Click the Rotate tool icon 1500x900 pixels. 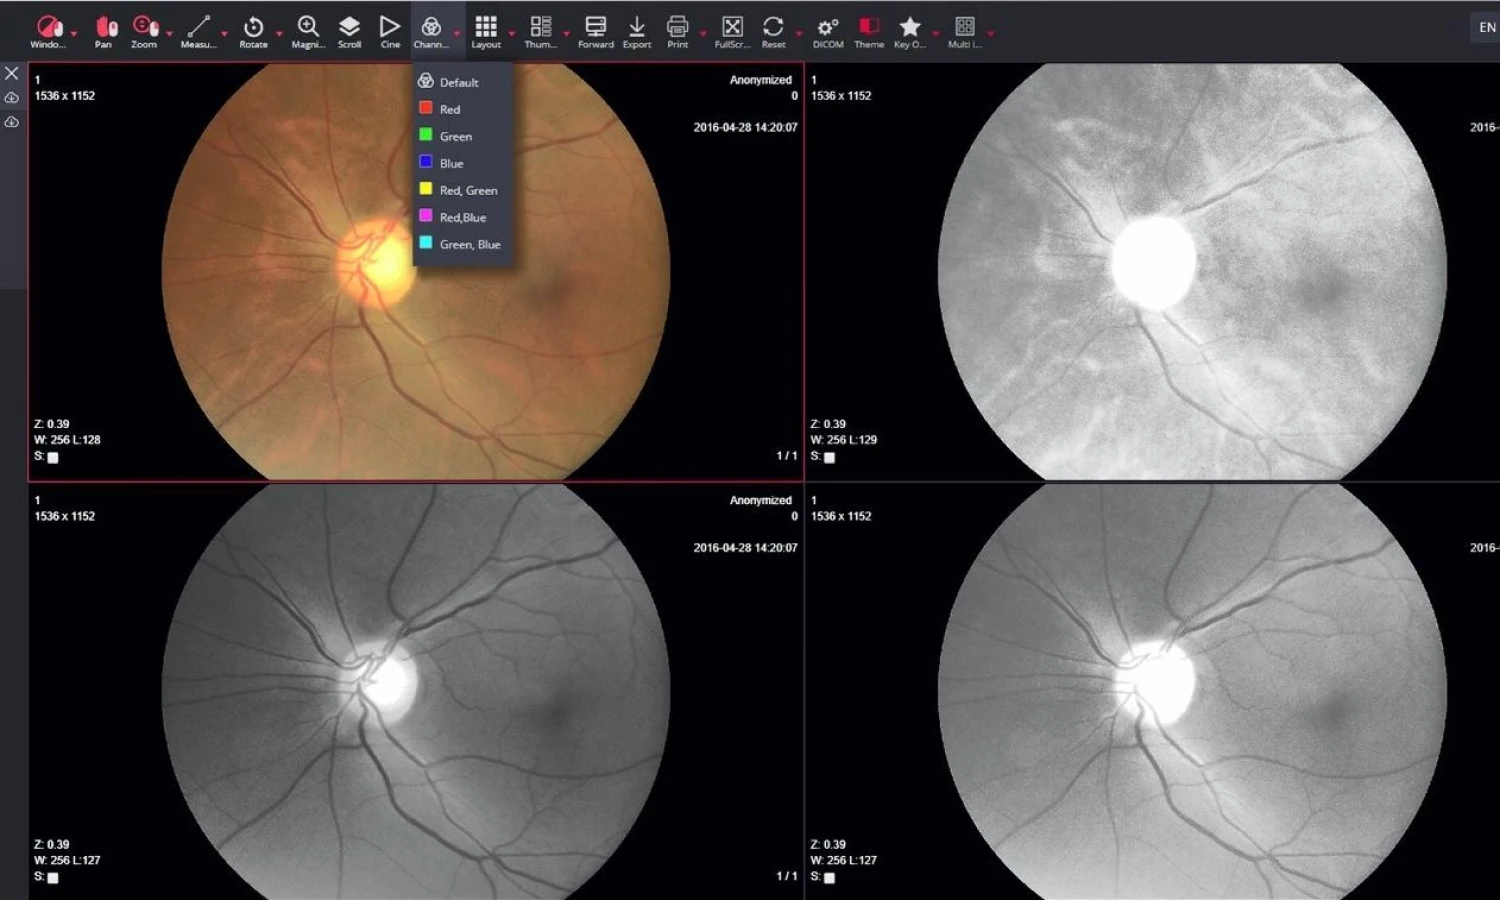coord(254,27)
